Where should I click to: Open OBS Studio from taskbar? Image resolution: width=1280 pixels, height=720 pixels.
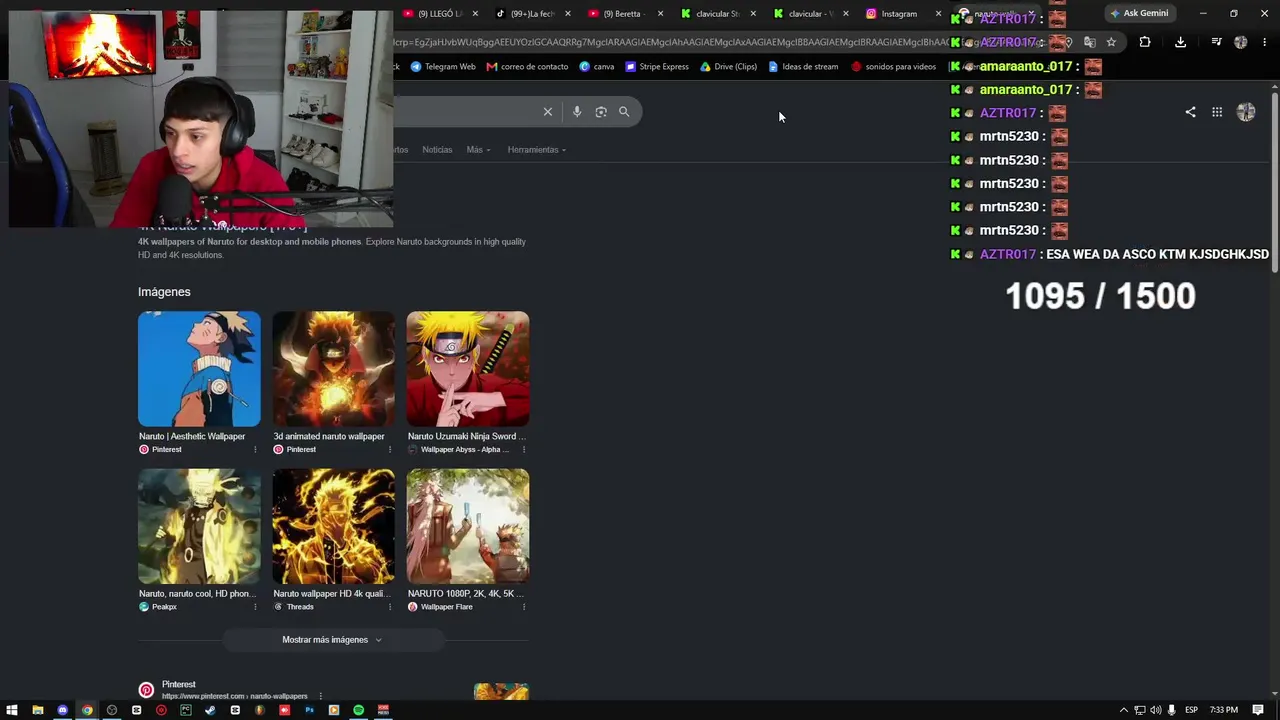(112, 710)
